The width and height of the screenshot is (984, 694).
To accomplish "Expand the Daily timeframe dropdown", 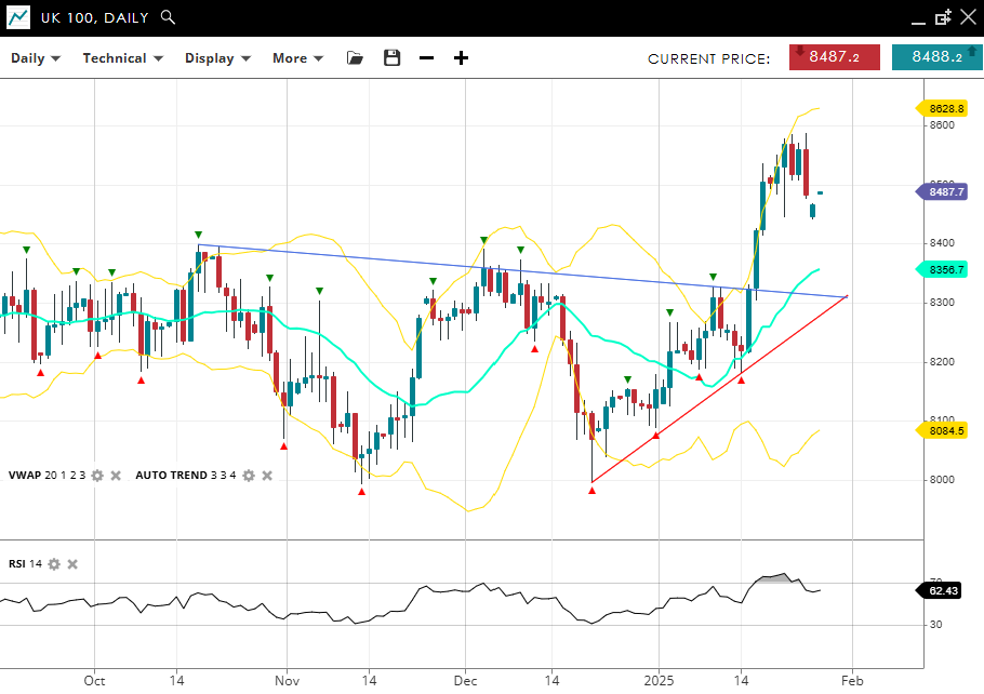I will point(36,58).
